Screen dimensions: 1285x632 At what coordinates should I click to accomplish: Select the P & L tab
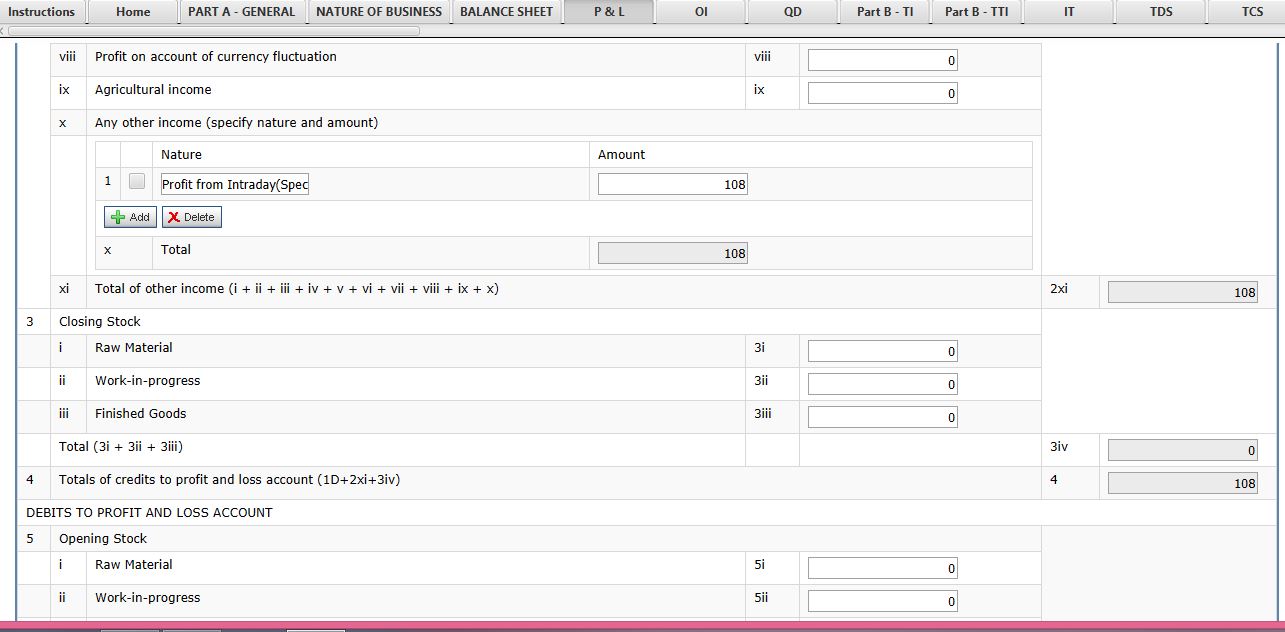609,12
